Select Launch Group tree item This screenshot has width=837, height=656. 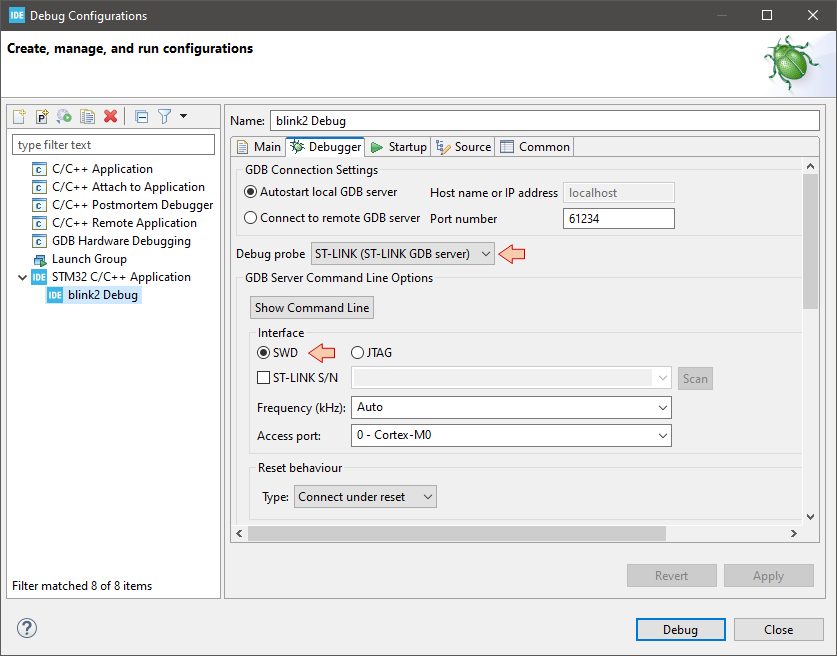click(80, 259)
